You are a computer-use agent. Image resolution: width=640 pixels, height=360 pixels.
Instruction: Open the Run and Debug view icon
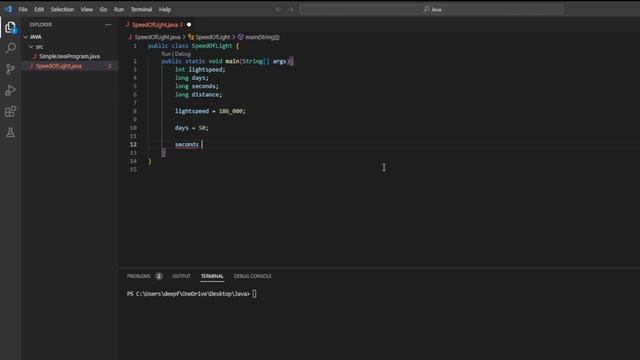click(x=10, y=90)
